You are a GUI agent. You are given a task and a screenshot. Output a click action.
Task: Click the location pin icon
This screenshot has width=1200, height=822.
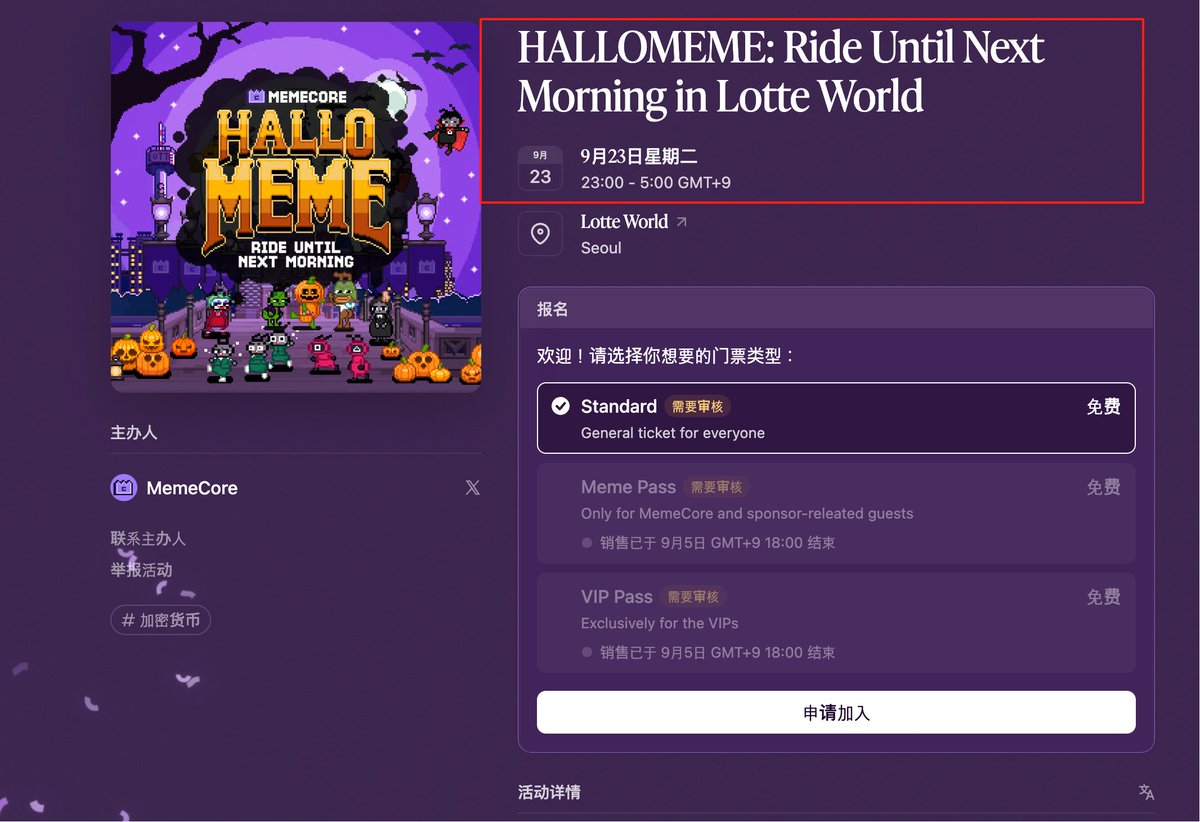tap(540, 234)
